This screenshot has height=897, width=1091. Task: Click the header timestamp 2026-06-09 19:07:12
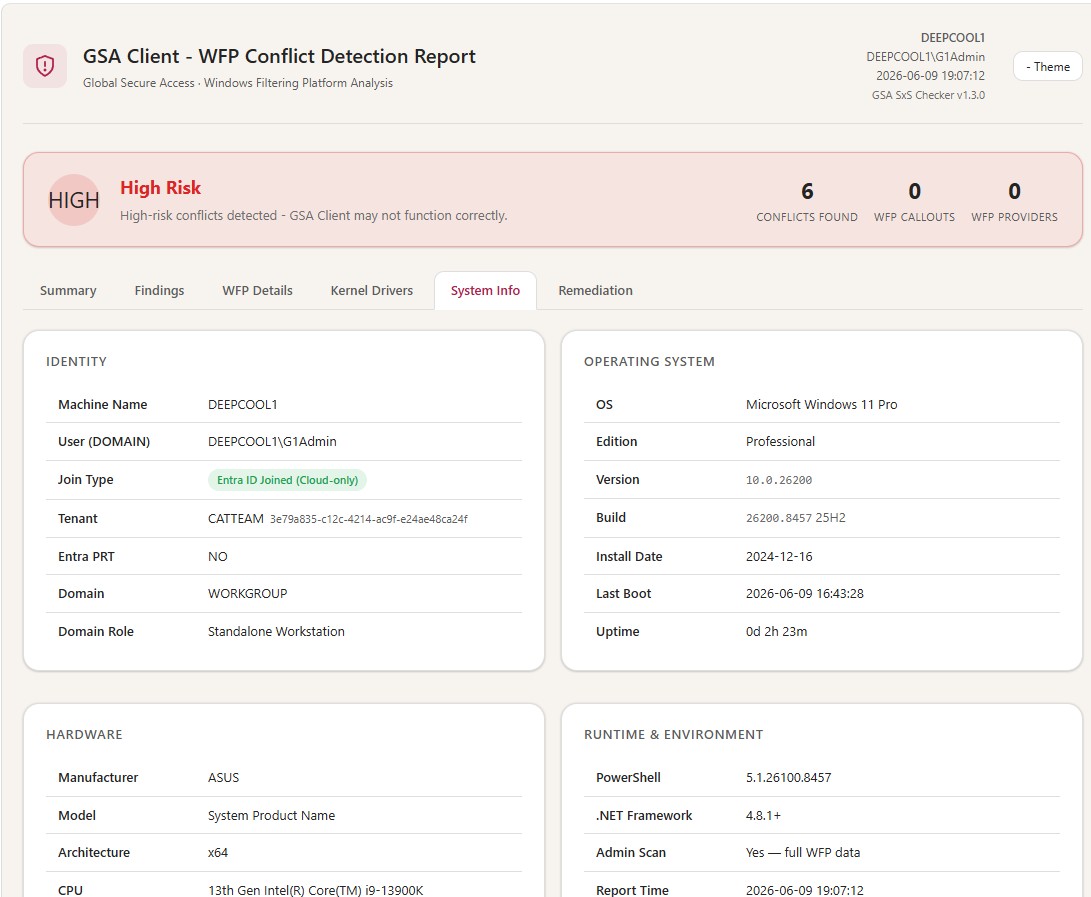coord(930,75)
